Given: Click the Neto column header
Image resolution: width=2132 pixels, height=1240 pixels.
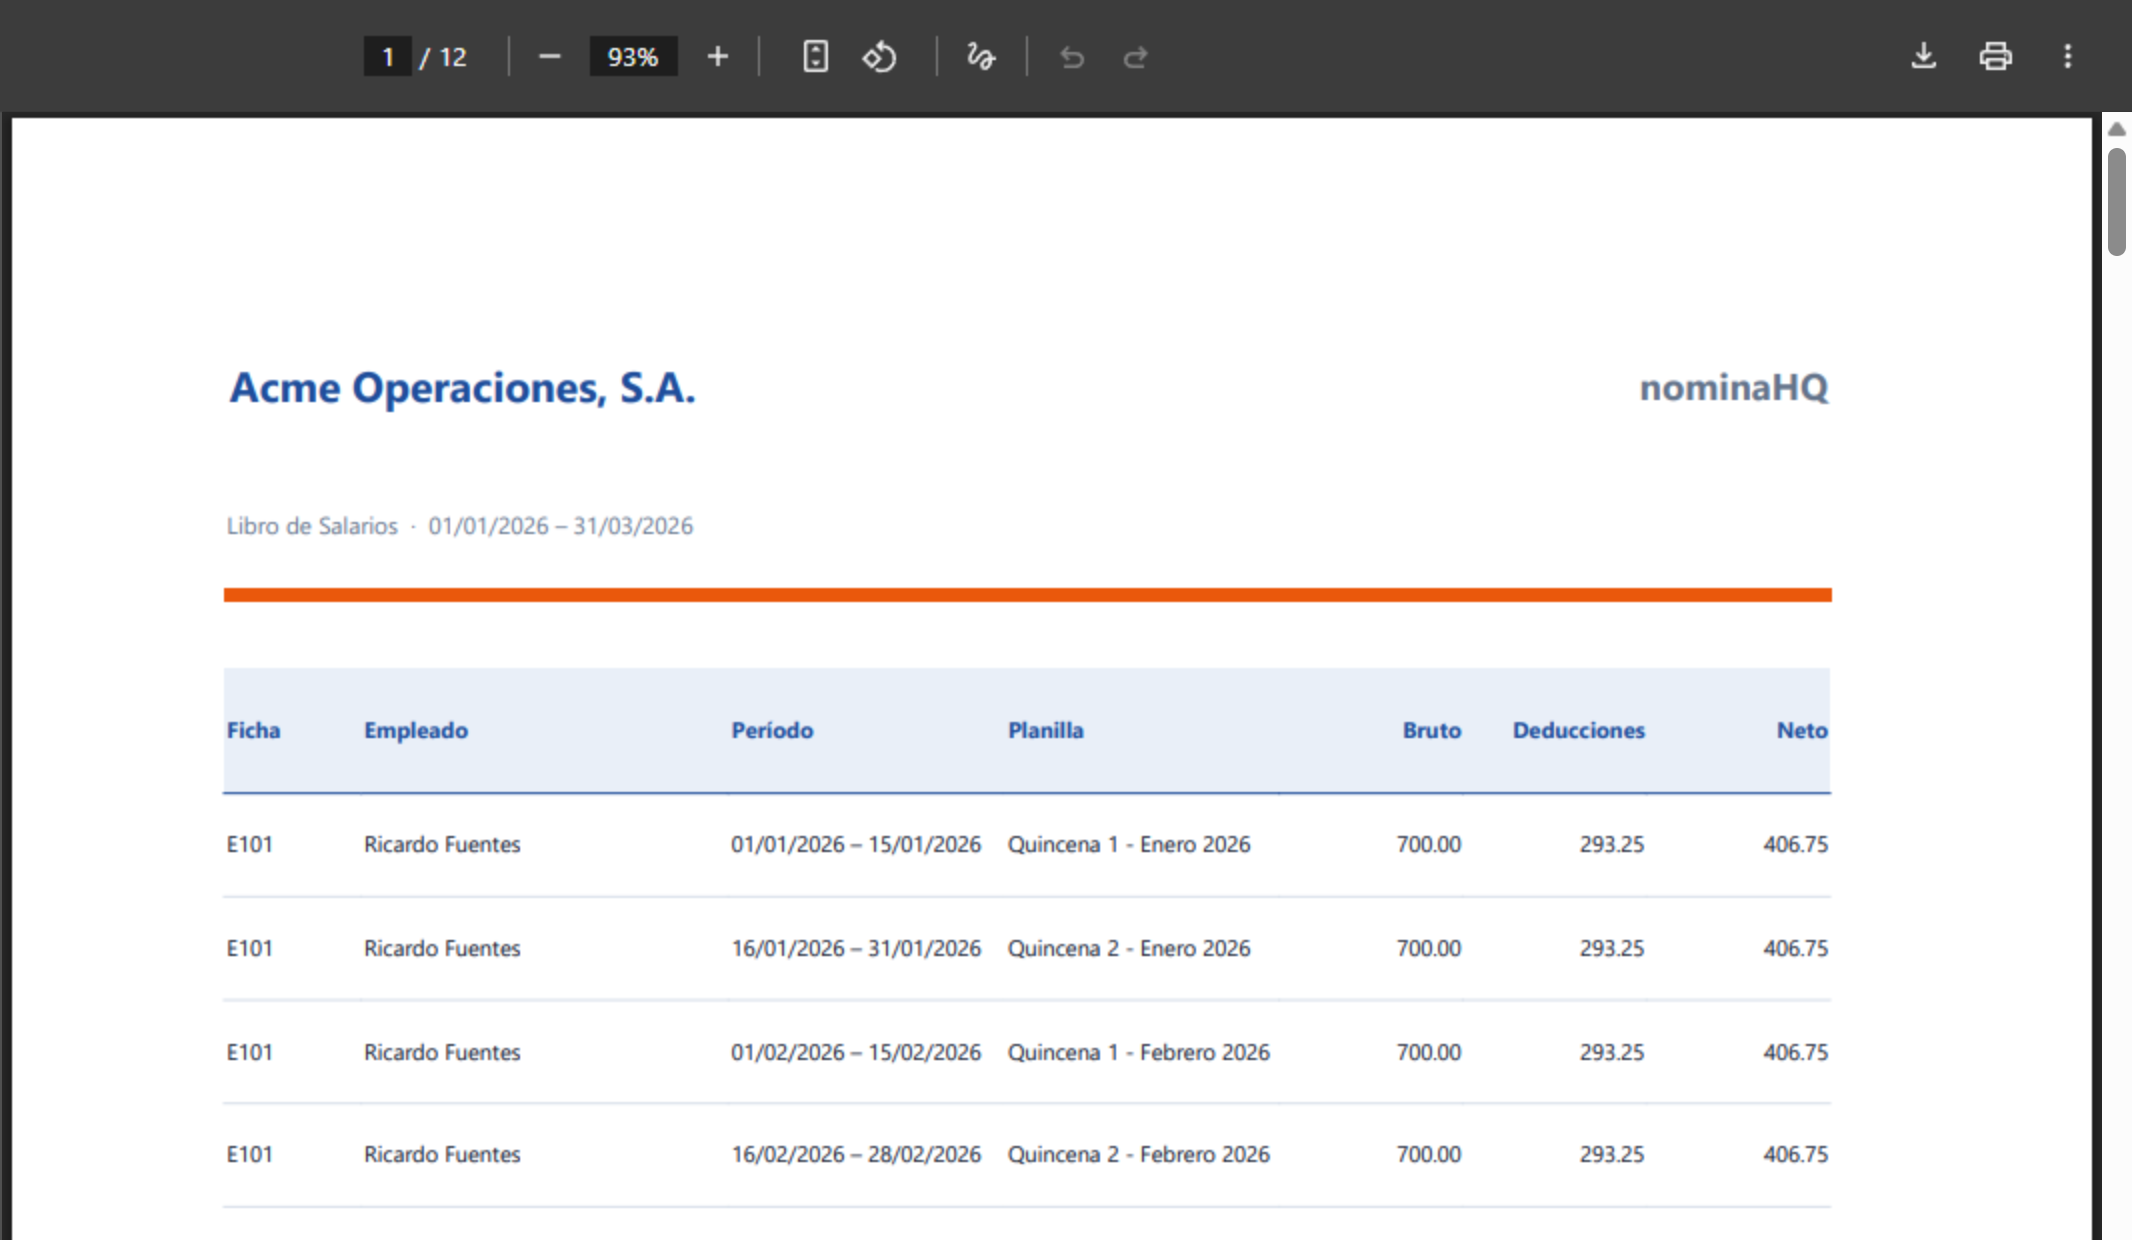Looking at the screenshot, I should tap(1802, 730).
